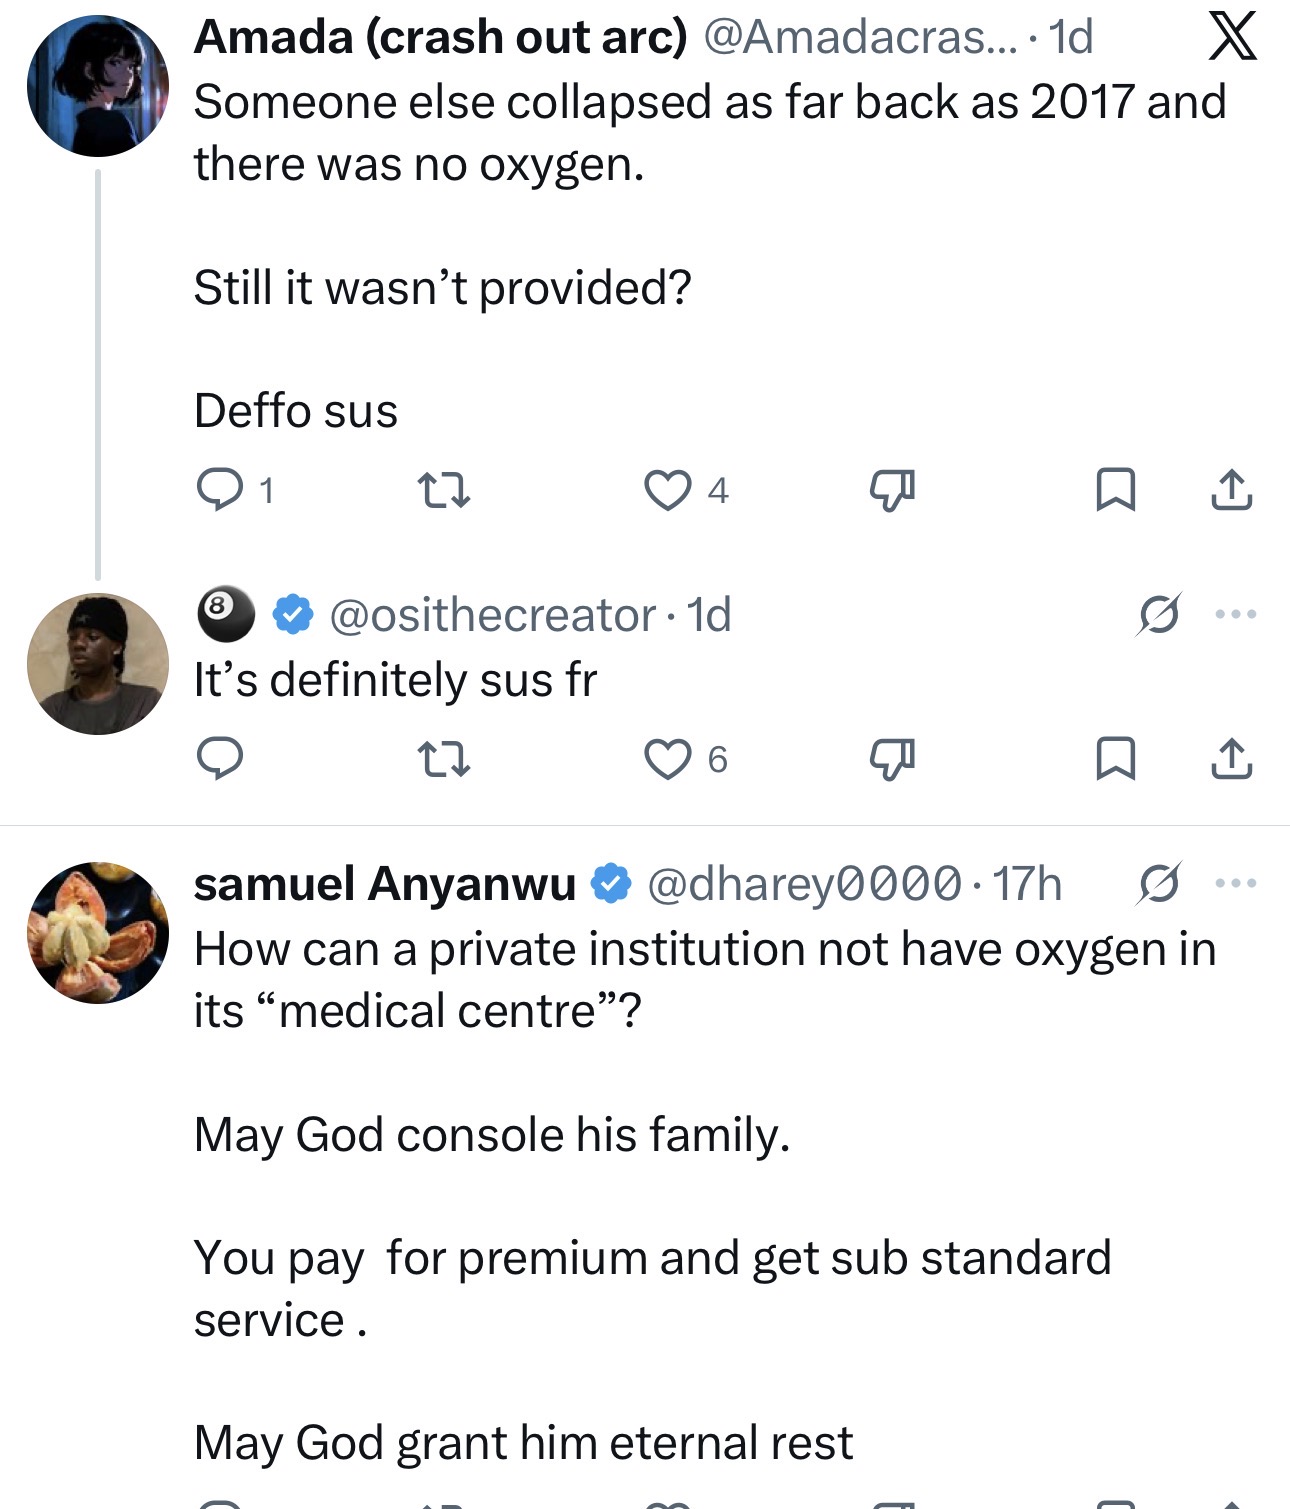Click the X logo at top right
Viewport: 1290px width, 1509px height.
point(1232,38)
